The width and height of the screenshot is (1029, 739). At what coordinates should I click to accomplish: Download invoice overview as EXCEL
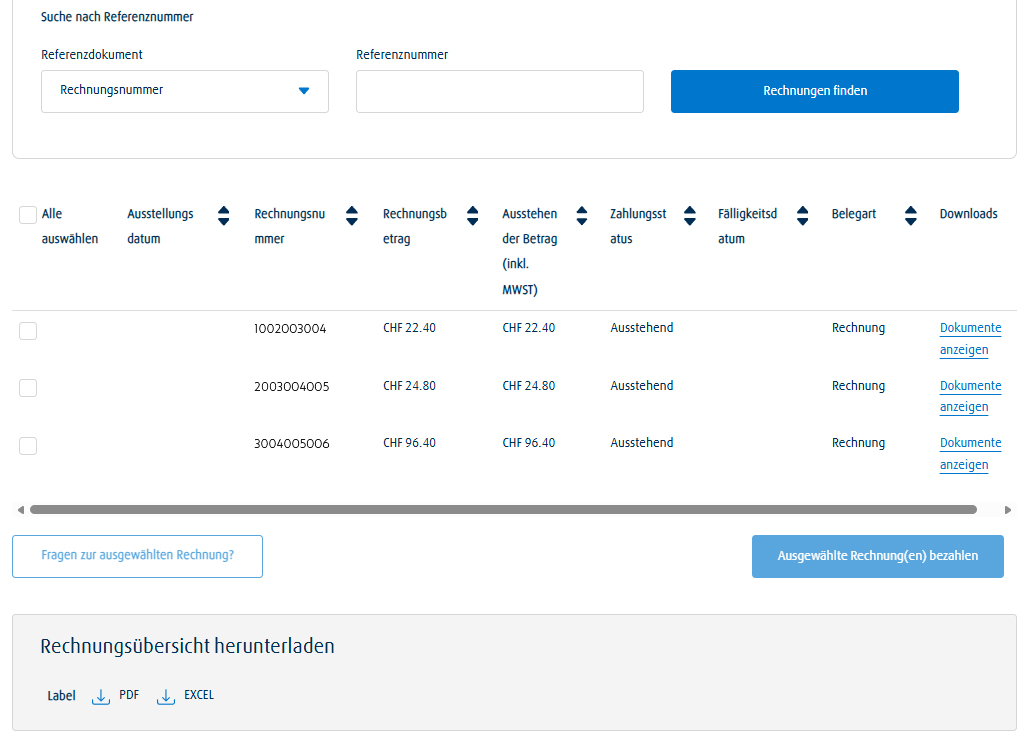[x=186, y=696]
